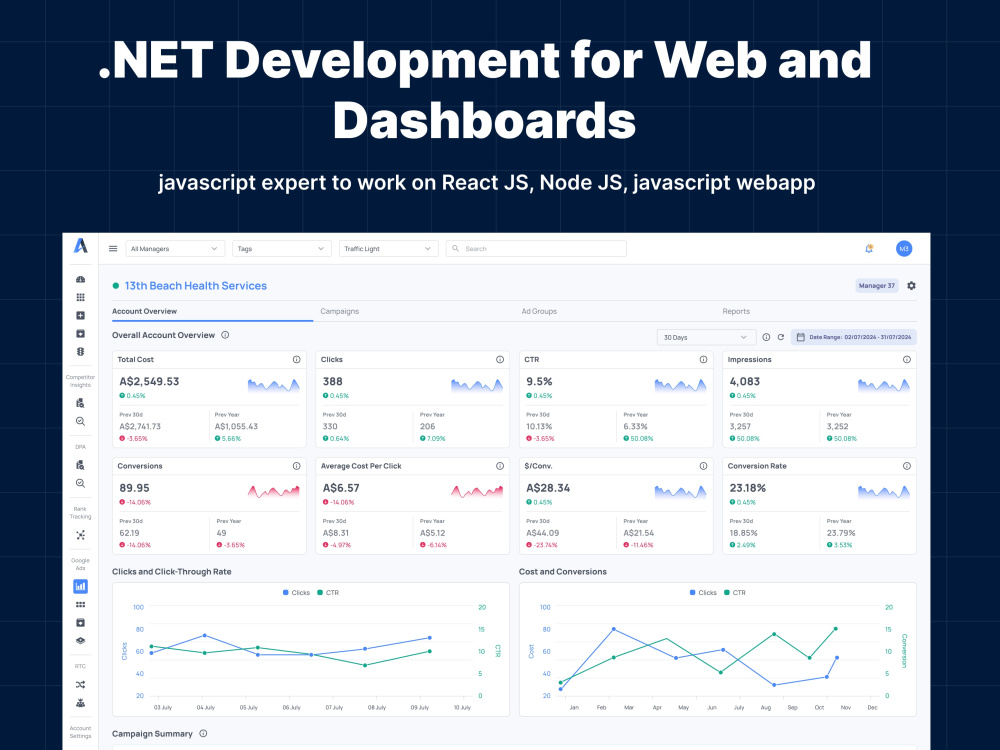This screenshot has width=1000, height=750.
Task: Open Google Ads layers stack icon
Action: (80, 641)
